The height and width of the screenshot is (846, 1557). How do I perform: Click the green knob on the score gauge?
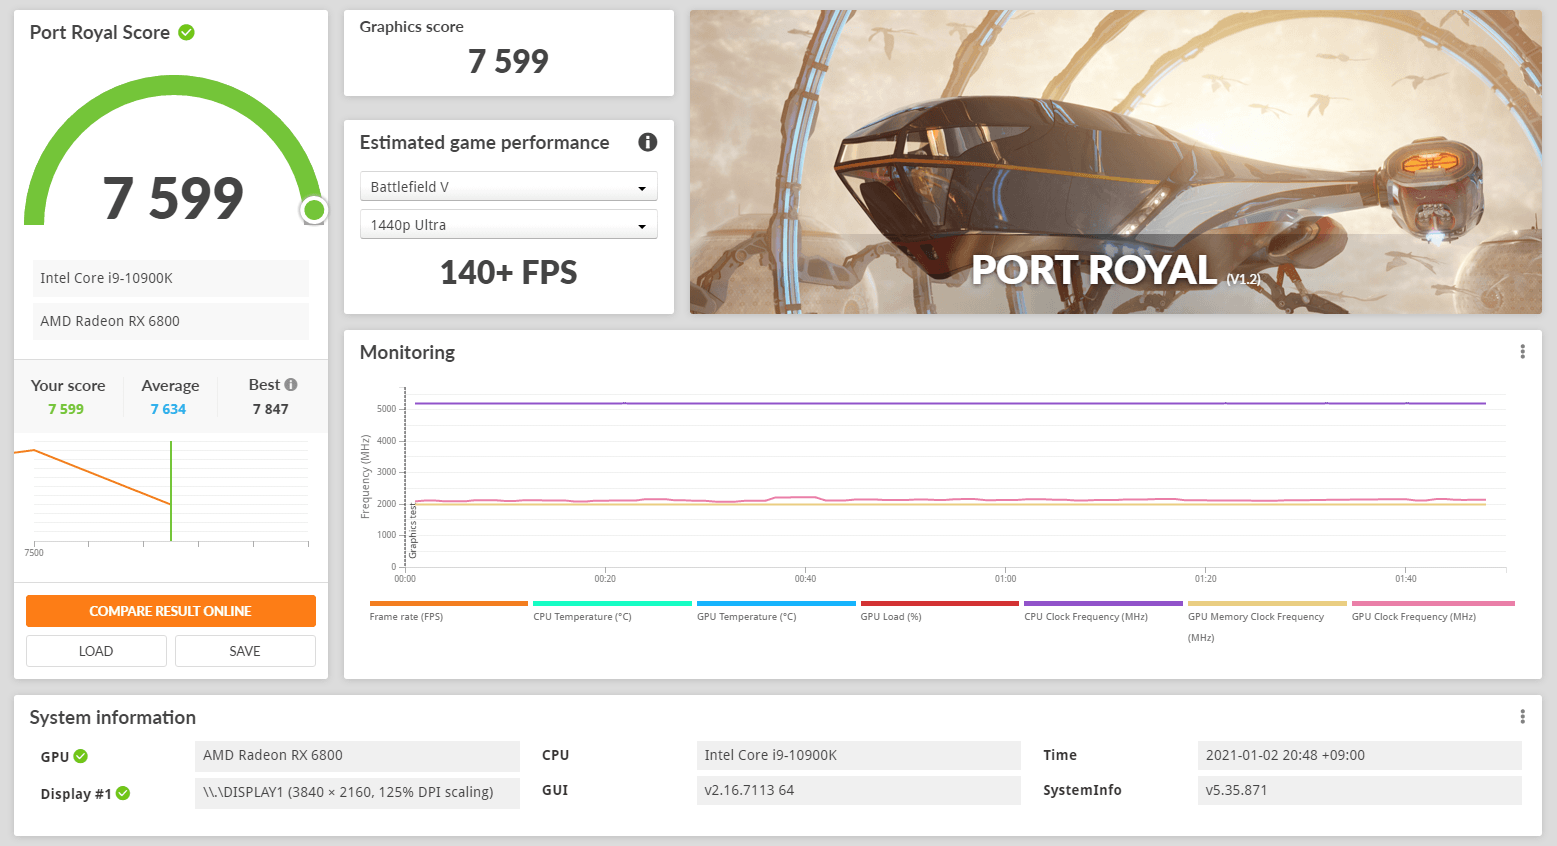314,210
